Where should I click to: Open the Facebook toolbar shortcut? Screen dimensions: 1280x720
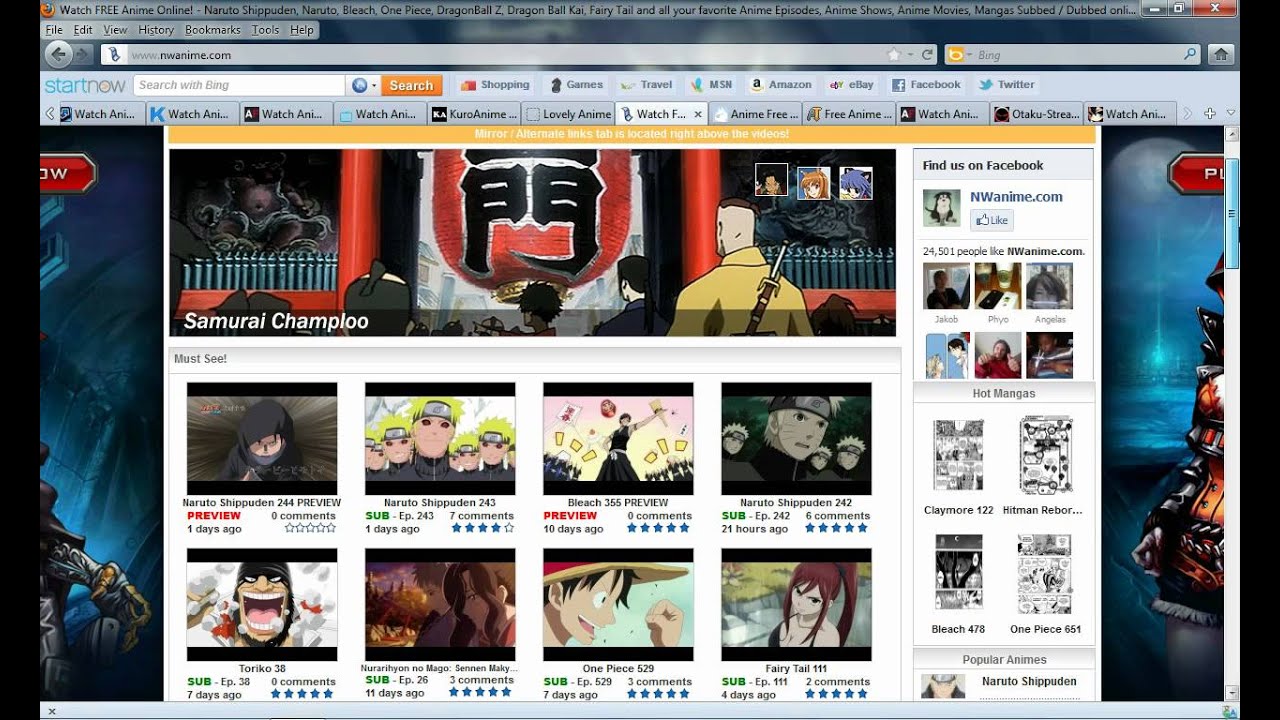point(926,85)
